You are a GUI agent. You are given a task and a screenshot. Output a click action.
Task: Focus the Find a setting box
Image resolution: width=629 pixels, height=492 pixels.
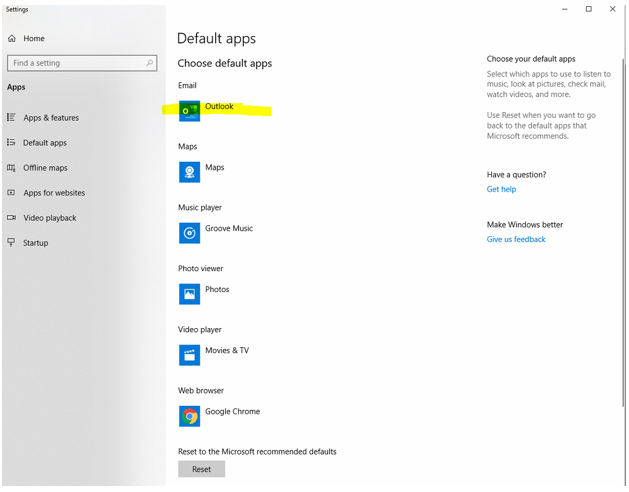coord(82,63)
